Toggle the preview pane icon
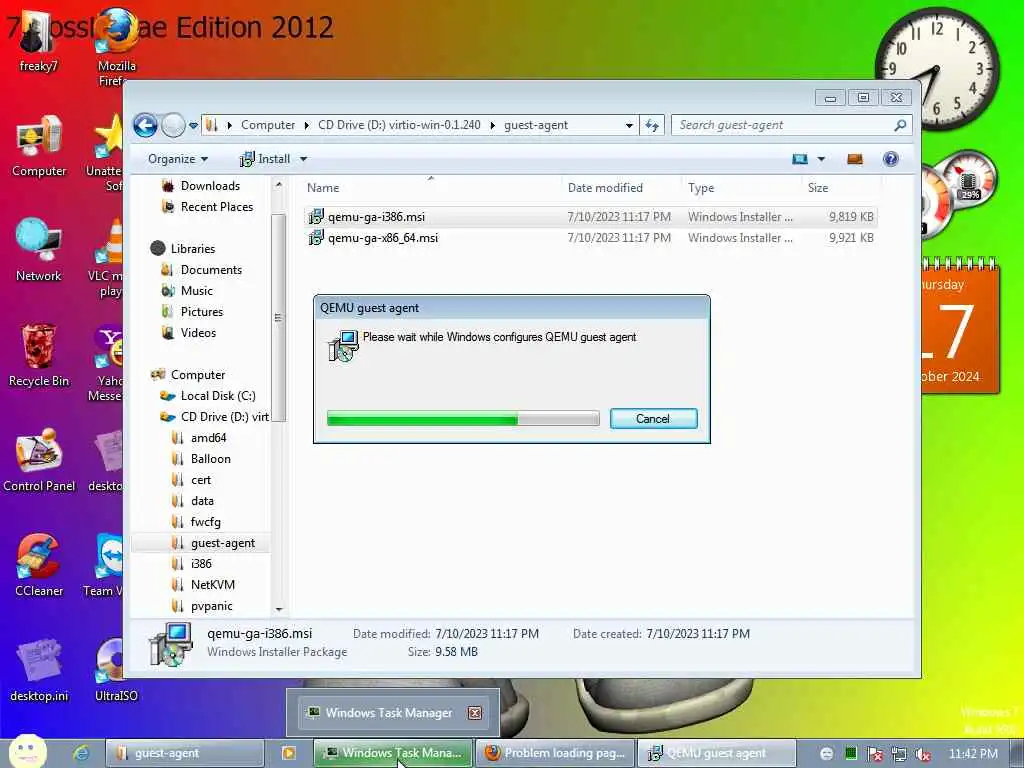 point(855,159)
